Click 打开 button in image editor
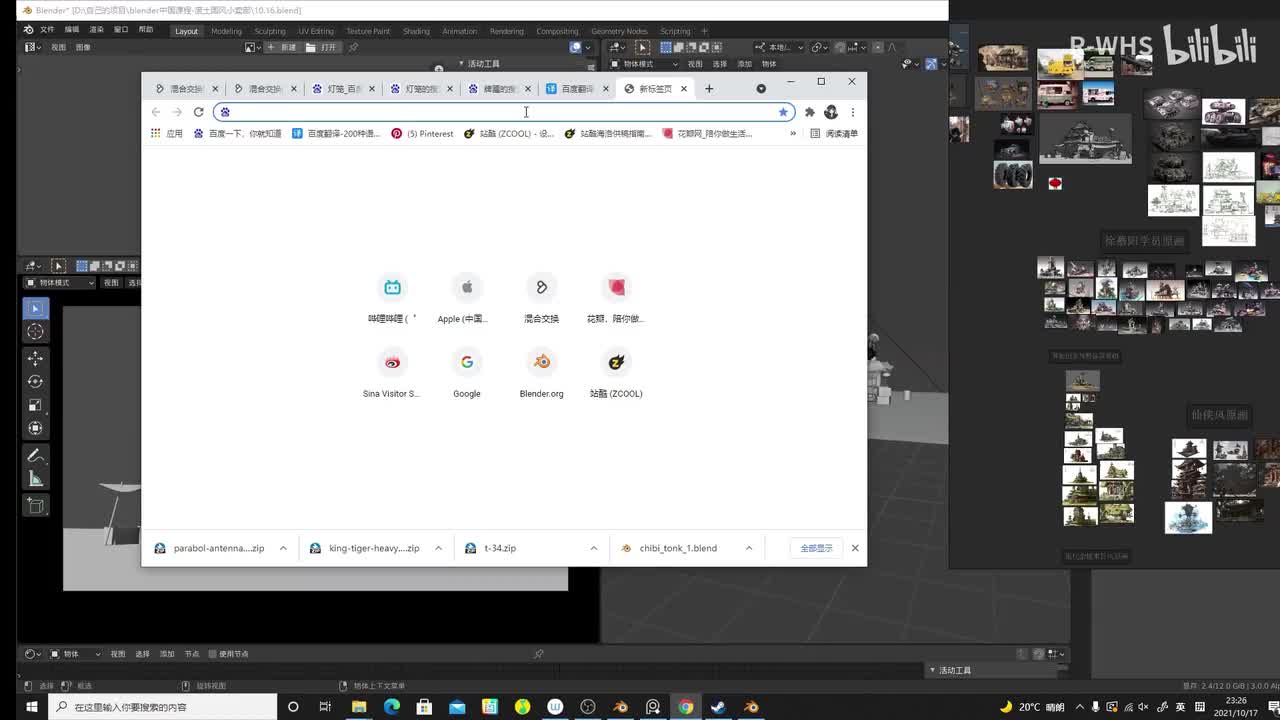The width and height of the screenshot is (1280, 720). [x=322, y=47]
